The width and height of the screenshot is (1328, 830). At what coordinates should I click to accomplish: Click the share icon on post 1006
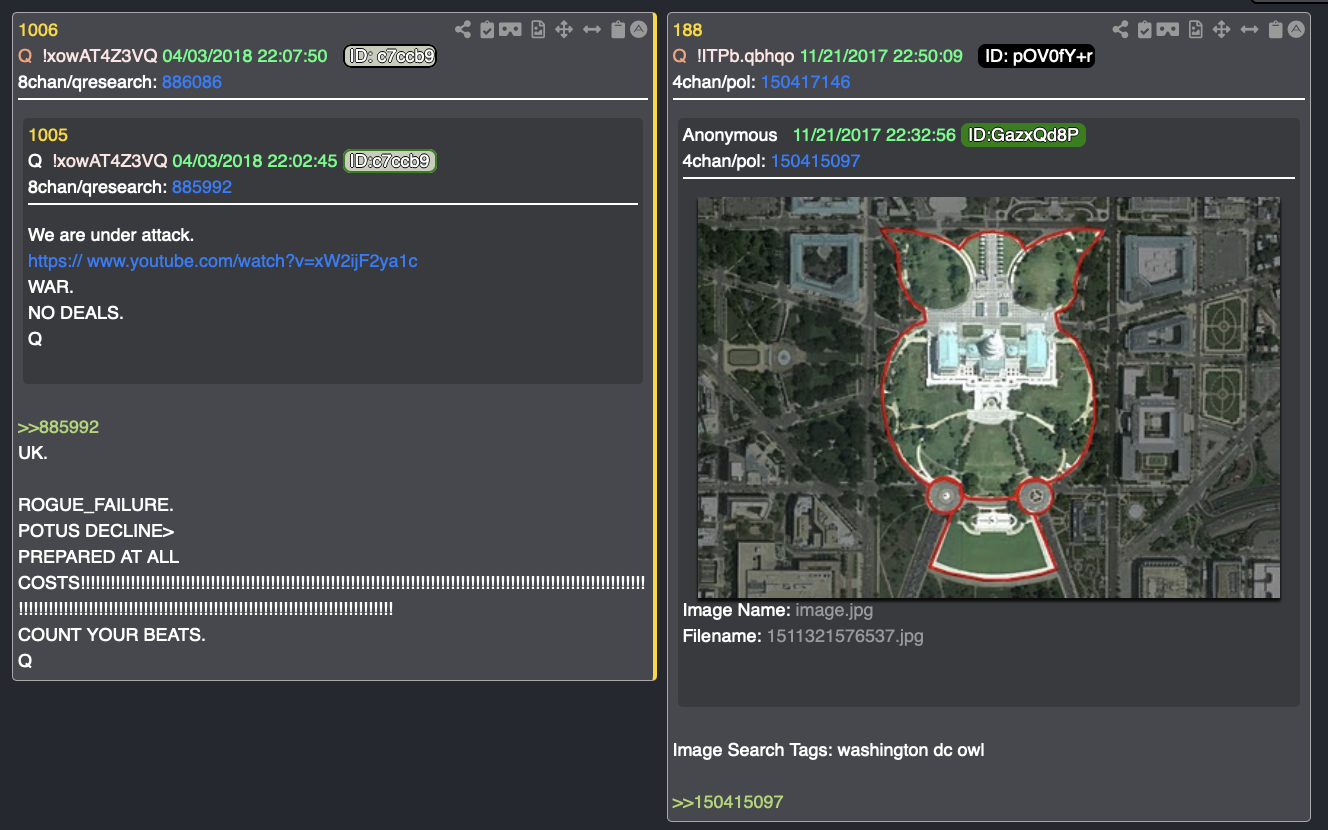[463, 30]
